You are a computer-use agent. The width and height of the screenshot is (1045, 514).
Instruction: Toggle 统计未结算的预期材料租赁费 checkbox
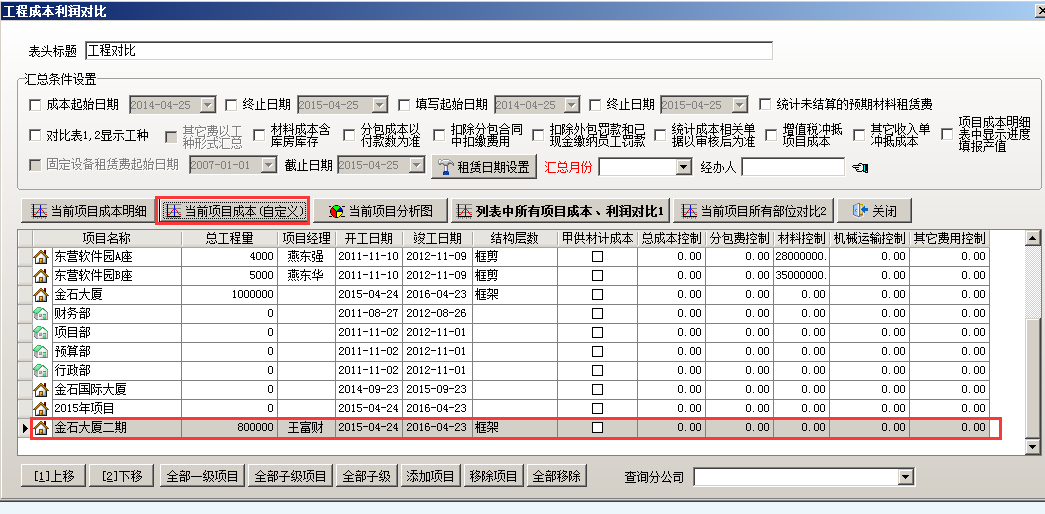(x=765, y=104)
